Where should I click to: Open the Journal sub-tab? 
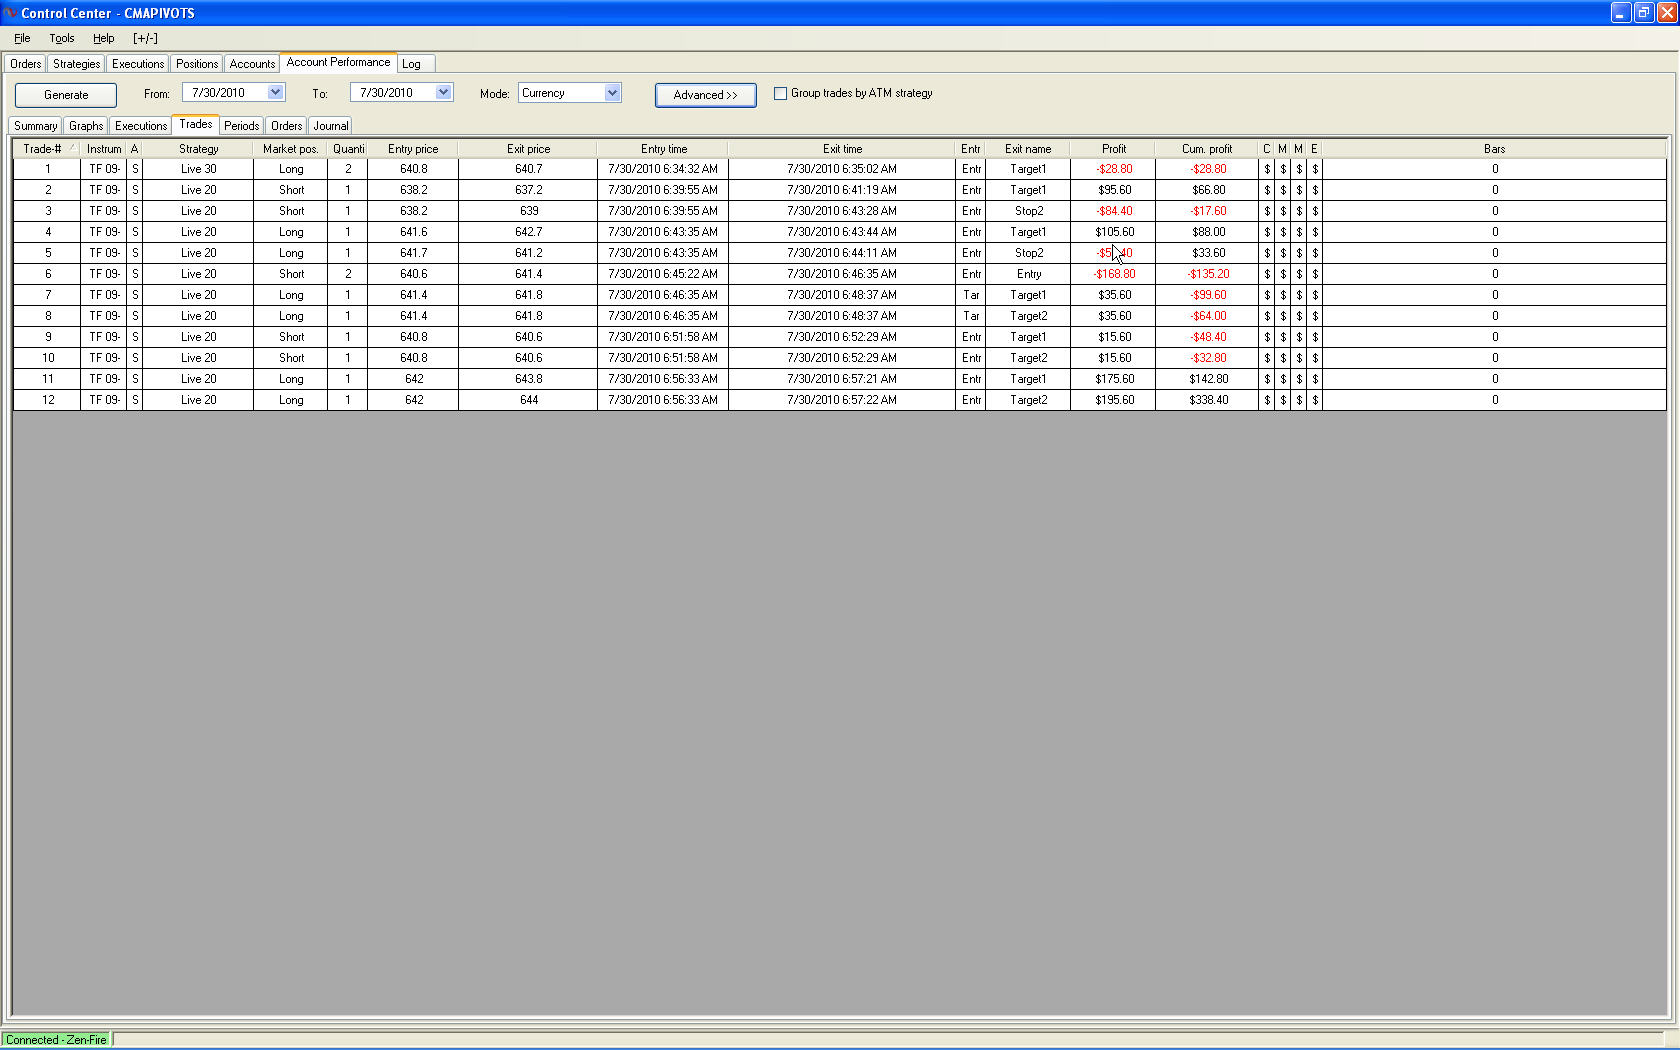(x=331, y=126)
